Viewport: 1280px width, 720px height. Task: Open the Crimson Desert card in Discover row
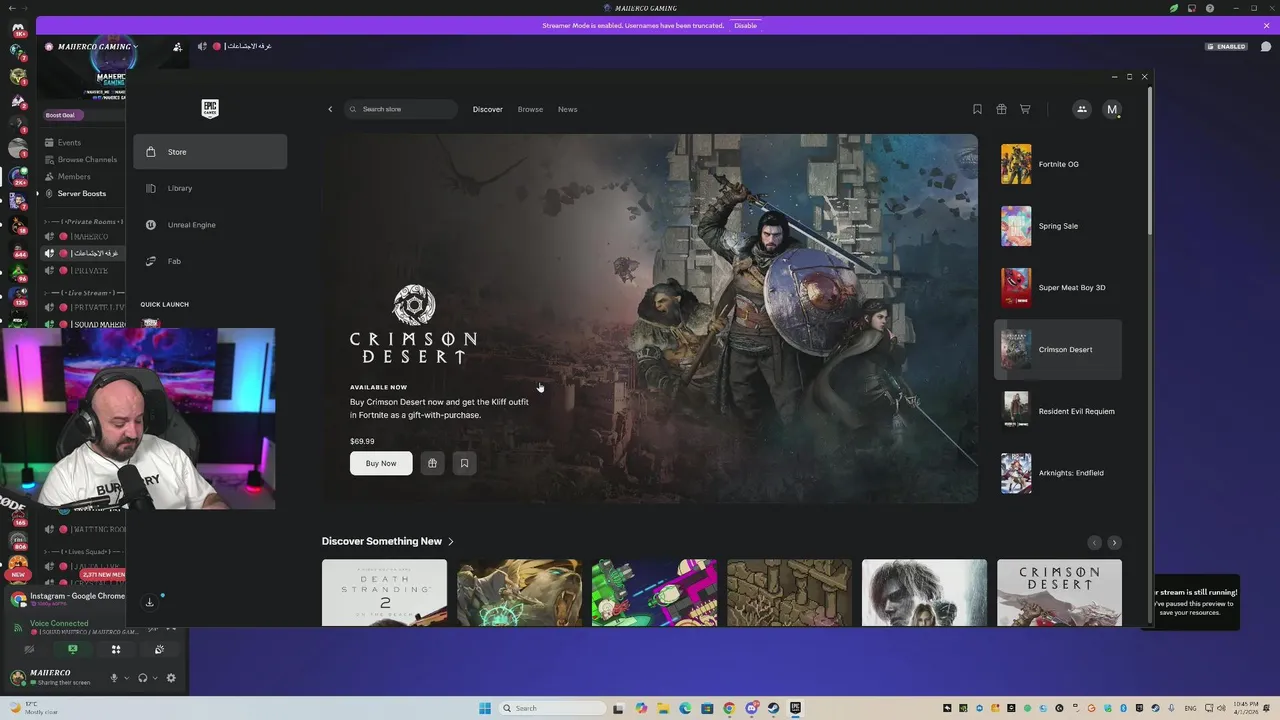[1059, 593]
